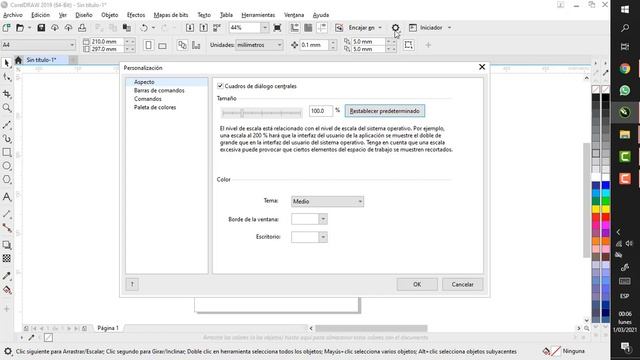Select the Rectangle tool
Image resolution: width=640 pixels, height=360 pixels.
click(7, 152)
